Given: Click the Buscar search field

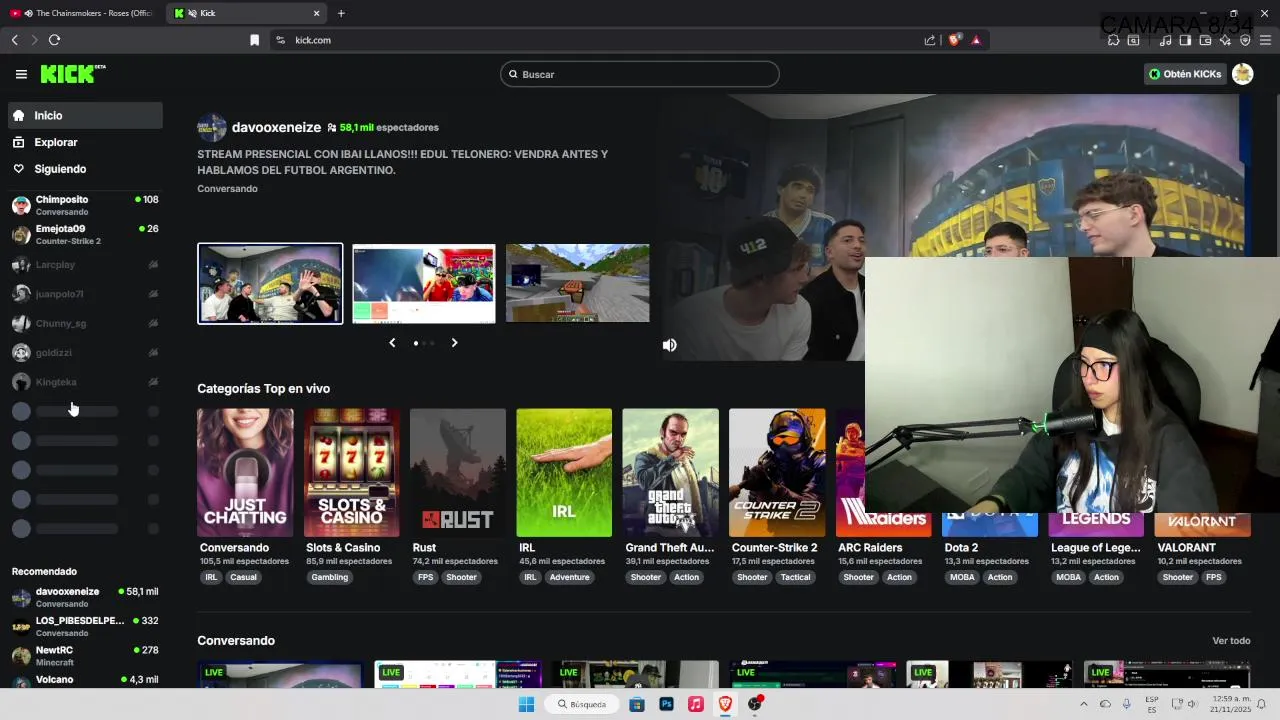Looking at the screenshot, I should pos(640,74).
